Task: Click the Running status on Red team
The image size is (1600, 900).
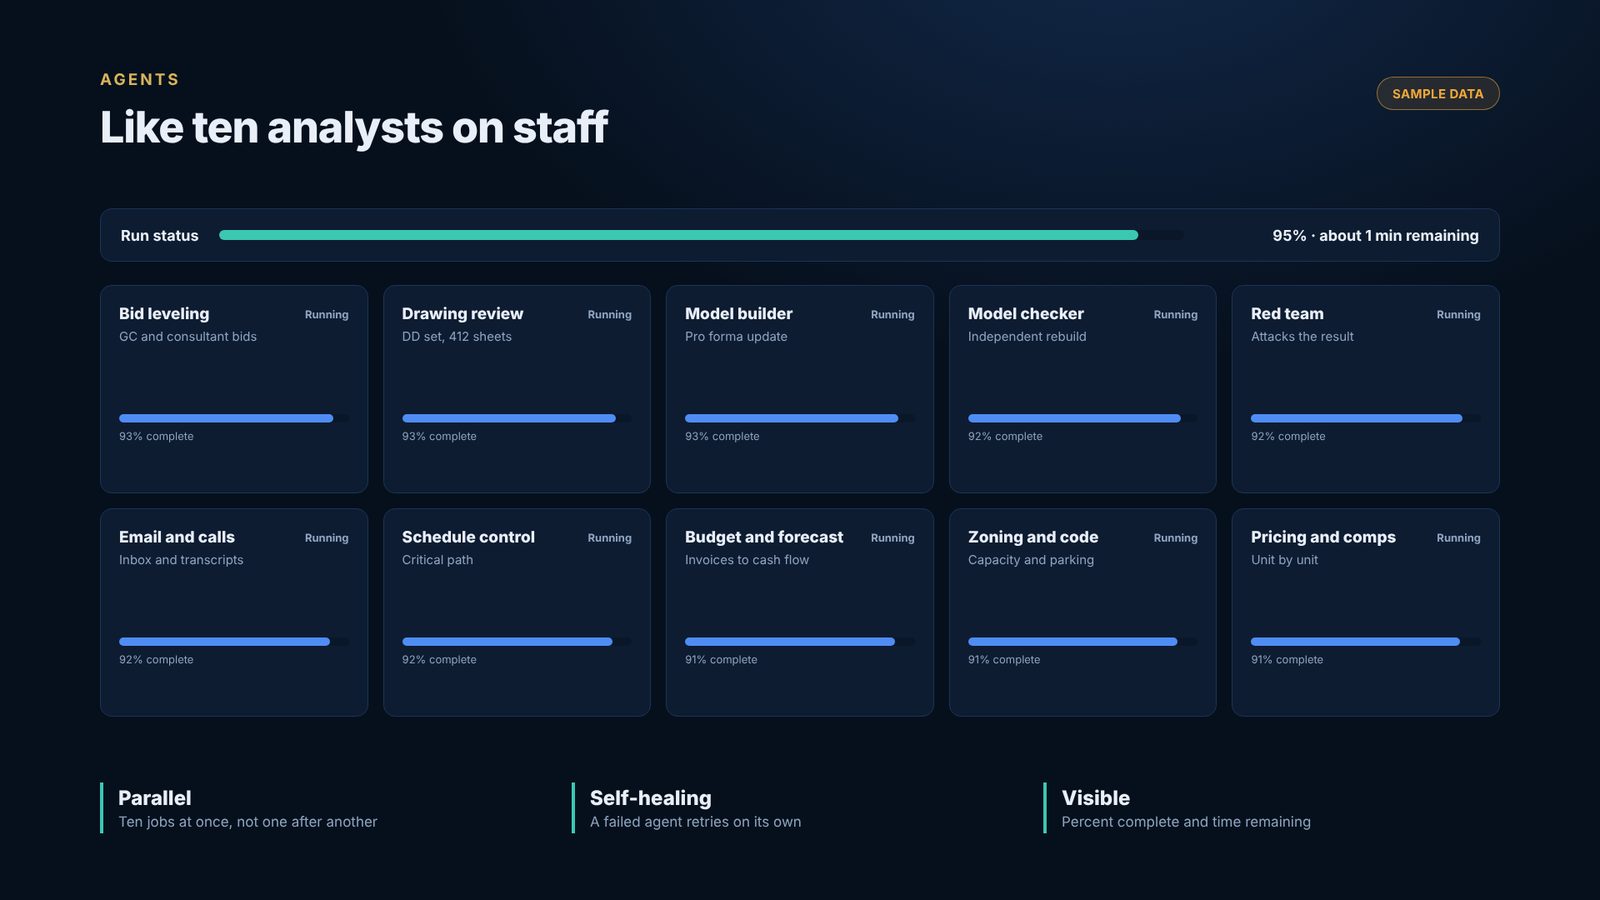Action: 1458,314
